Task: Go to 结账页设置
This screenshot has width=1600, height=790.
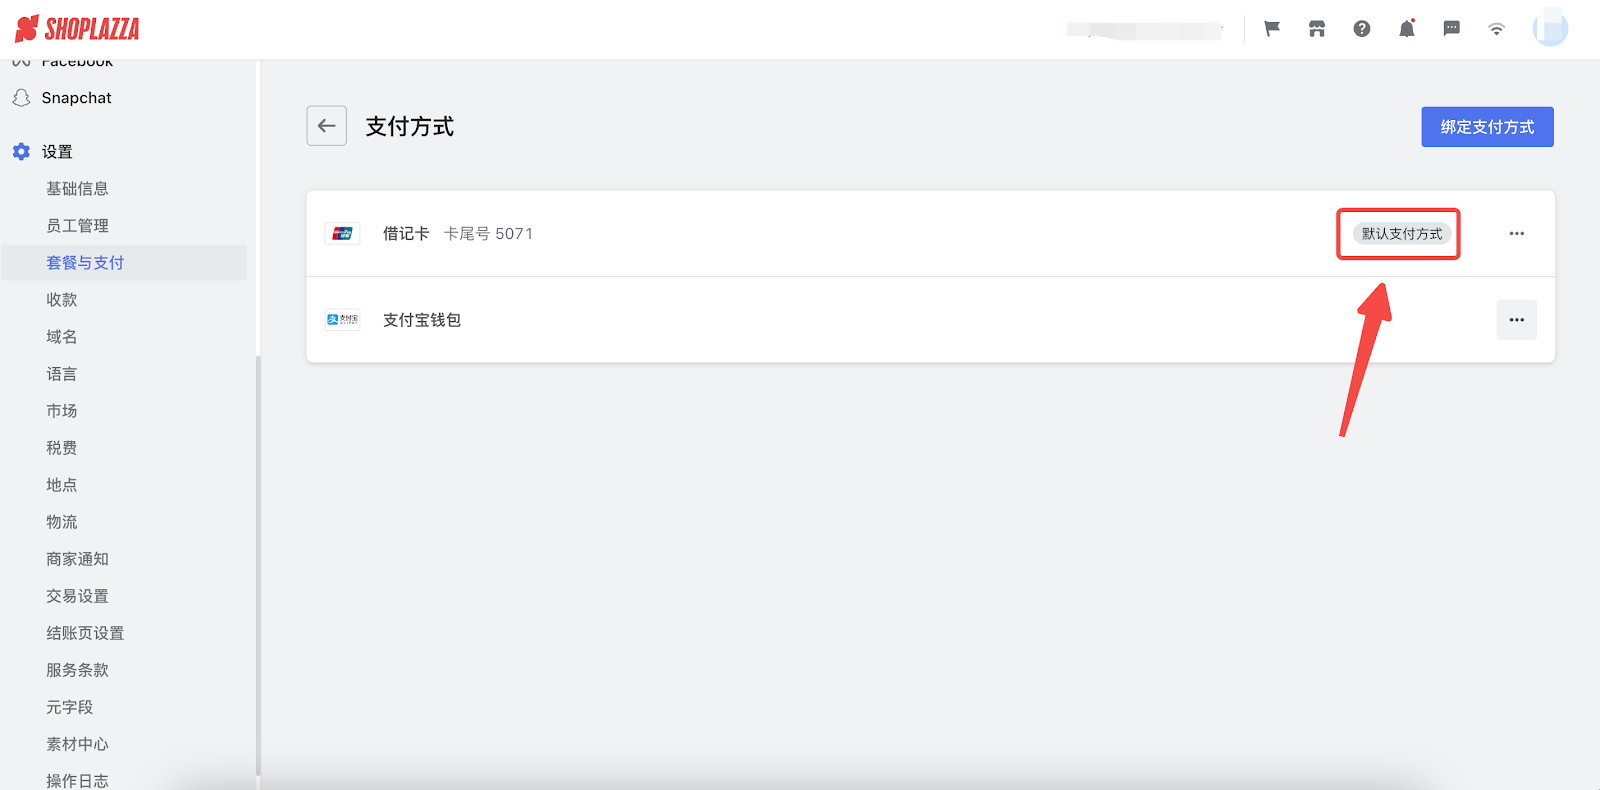Action: click(x=85, y=633)
